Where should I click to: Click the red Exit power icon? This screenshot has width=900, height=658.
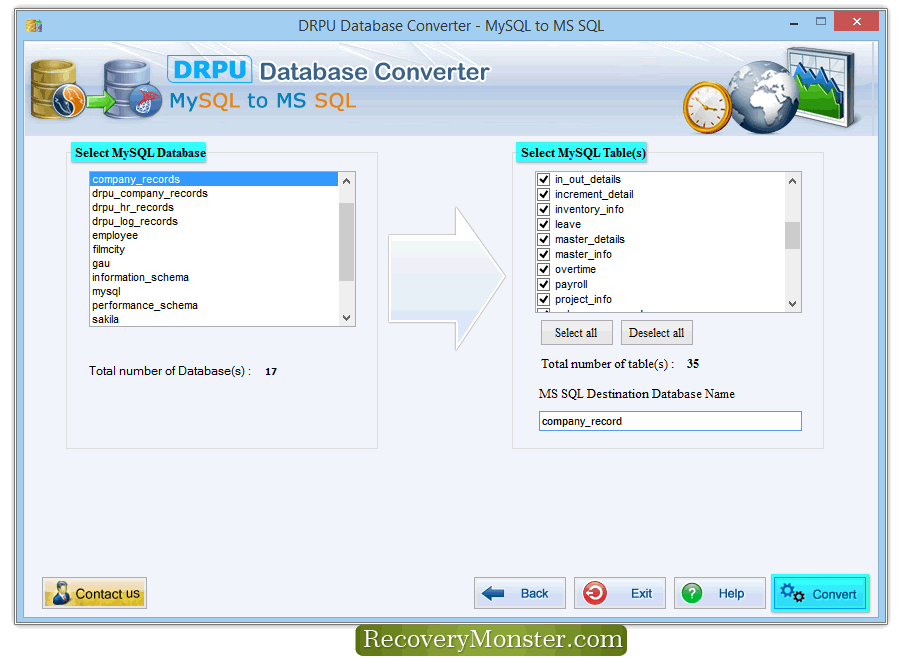(x=595, y=593)
